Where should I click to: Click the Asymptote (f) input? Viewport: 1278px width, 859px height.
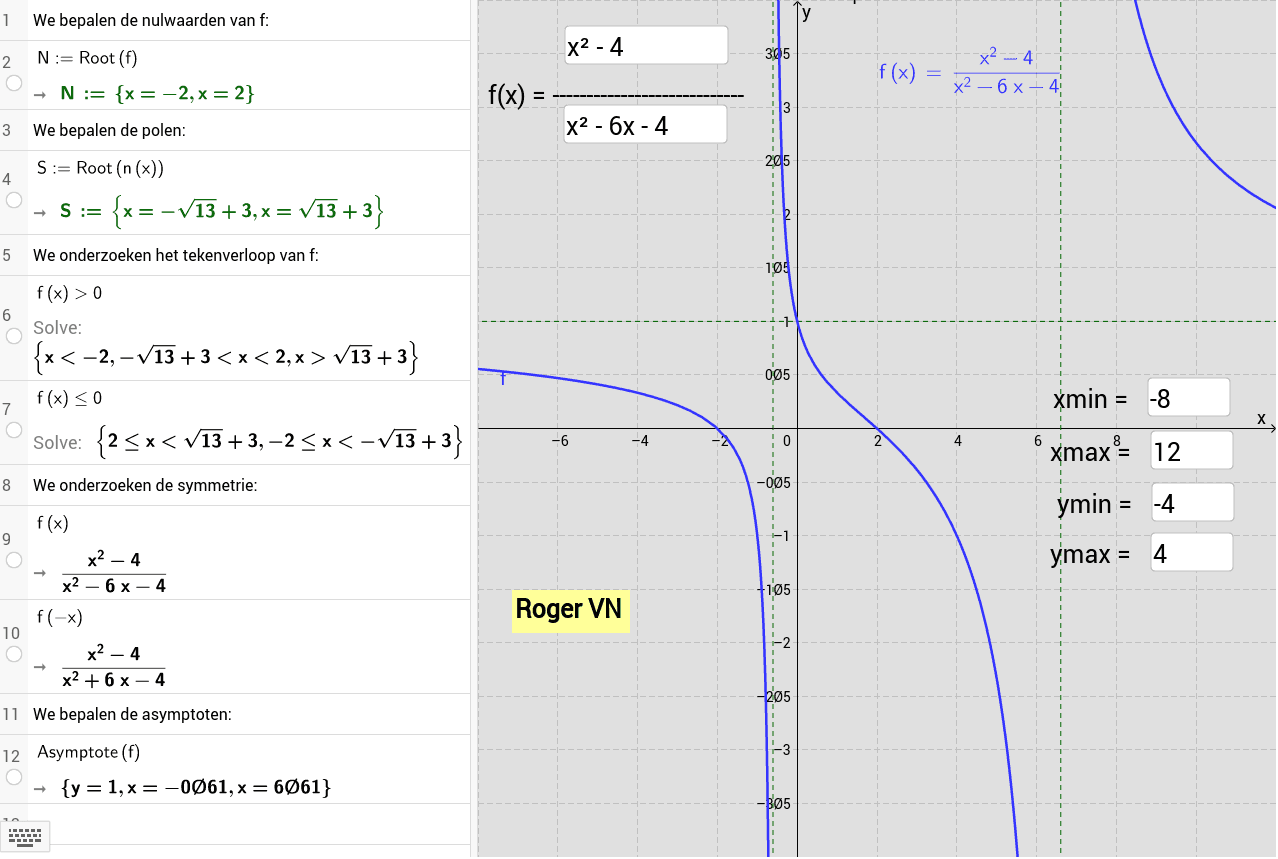[x=89, y=752]
